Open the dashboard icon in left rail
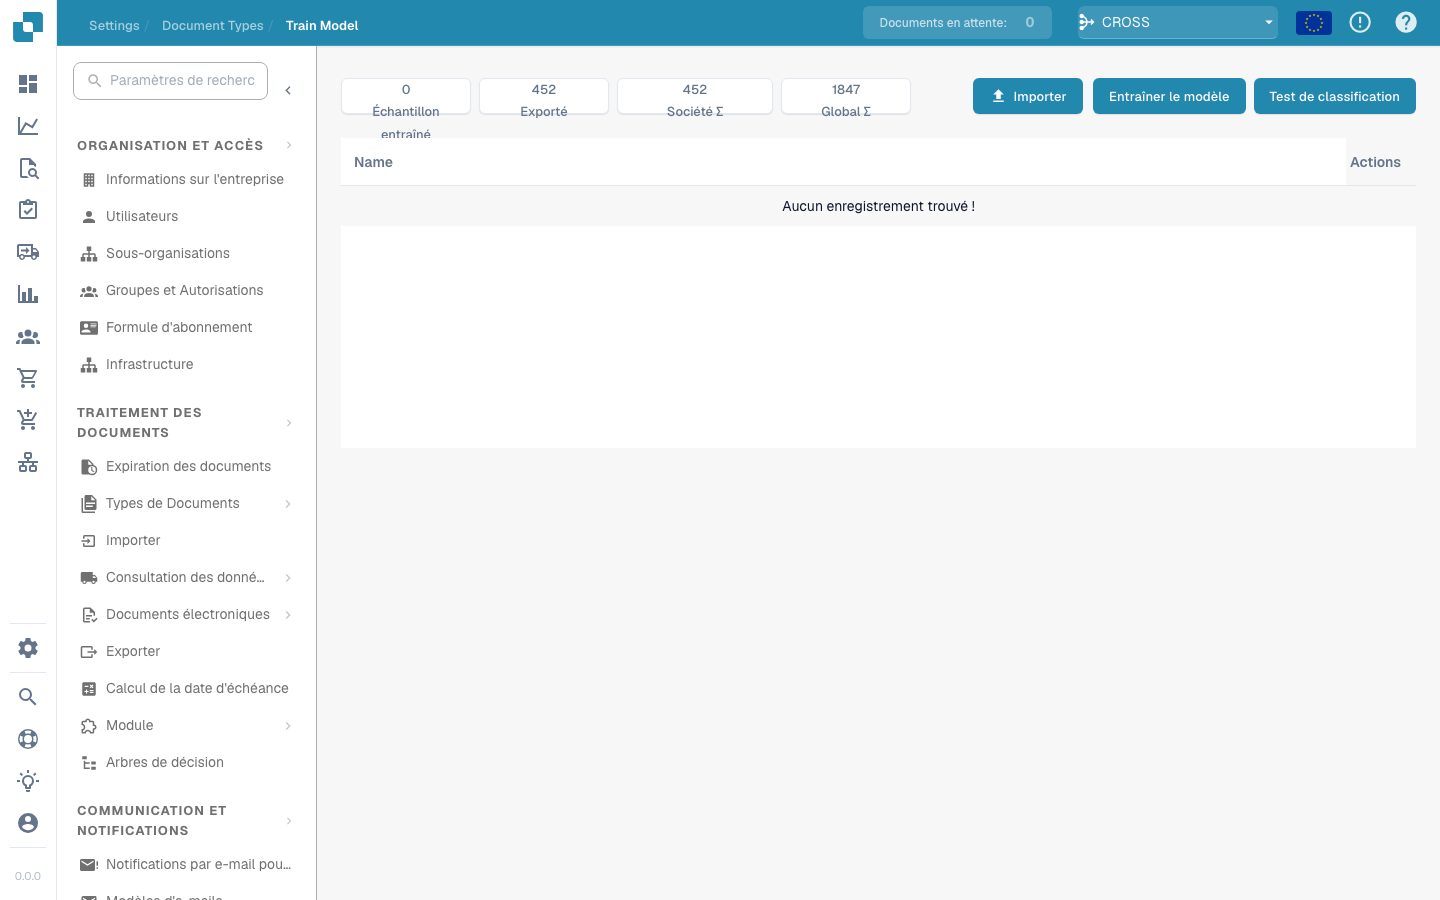The image size is (1440, 900). [x=28, y=84]
